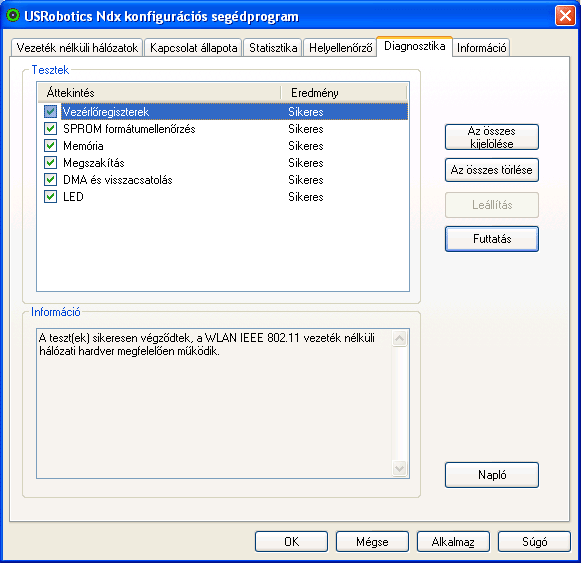Uncheck DMA és visszacsatolás checkbox
Viewport: 581px width, 563px height.
pos(50,180)
